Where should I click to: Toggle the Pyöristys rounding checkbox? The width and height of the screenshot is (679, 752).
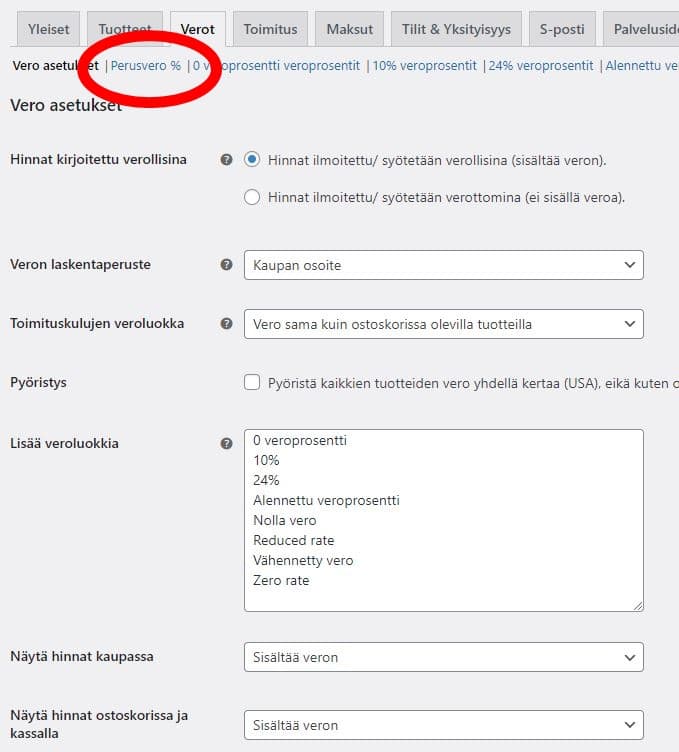point(252,383)
